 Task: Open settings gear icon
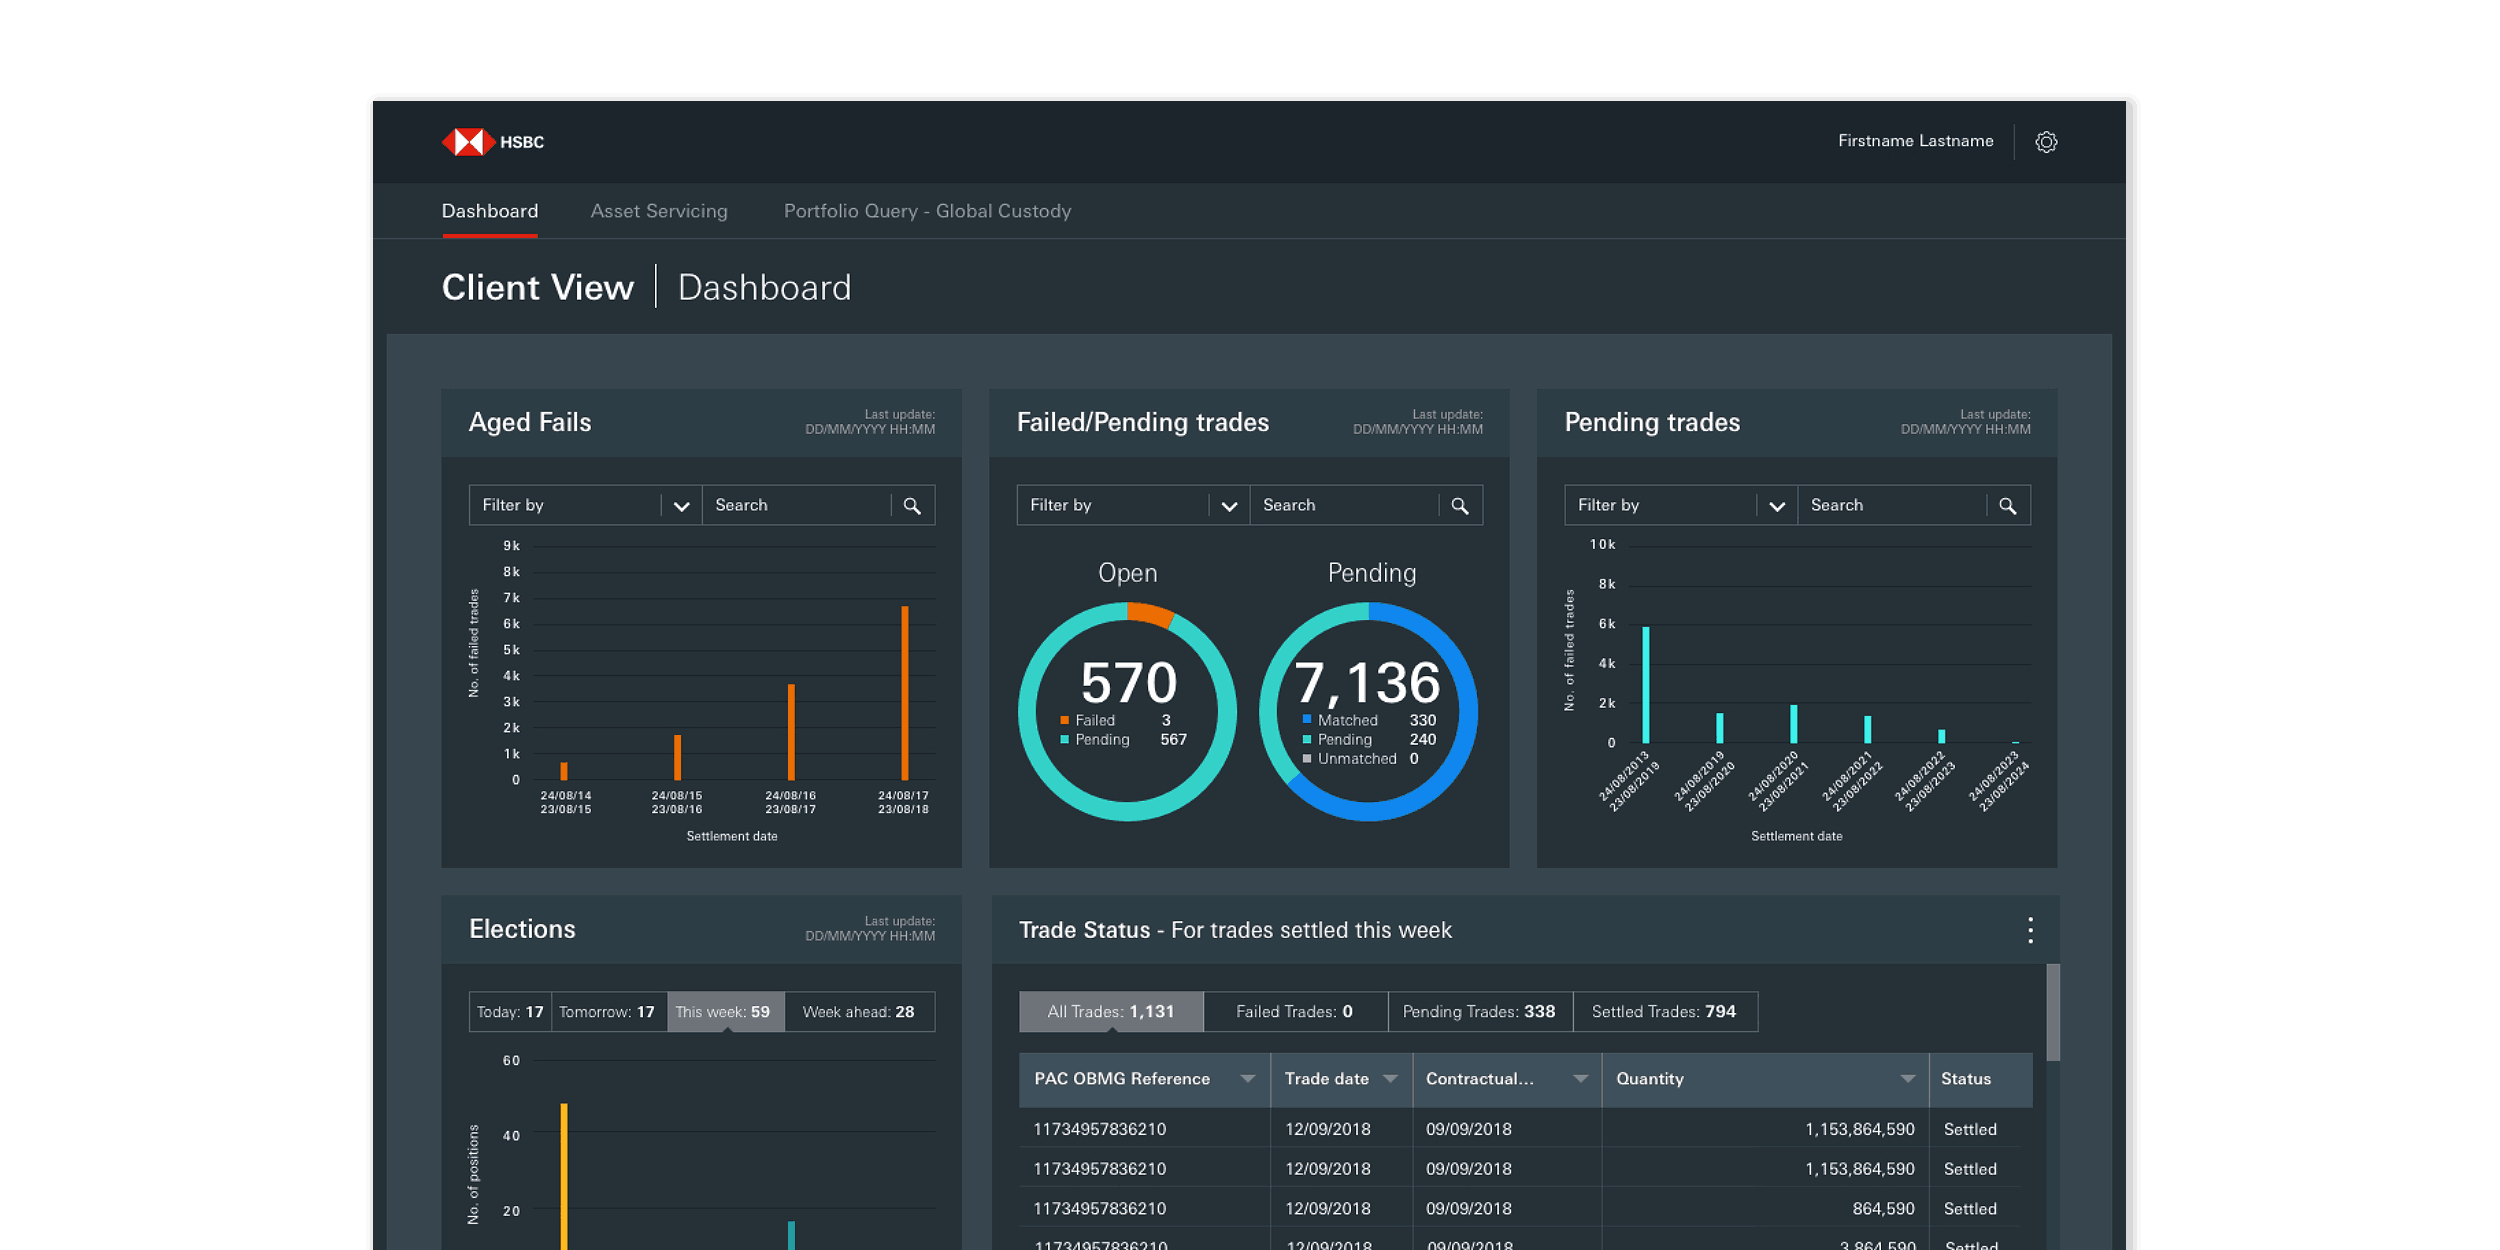pos(2046,142)
